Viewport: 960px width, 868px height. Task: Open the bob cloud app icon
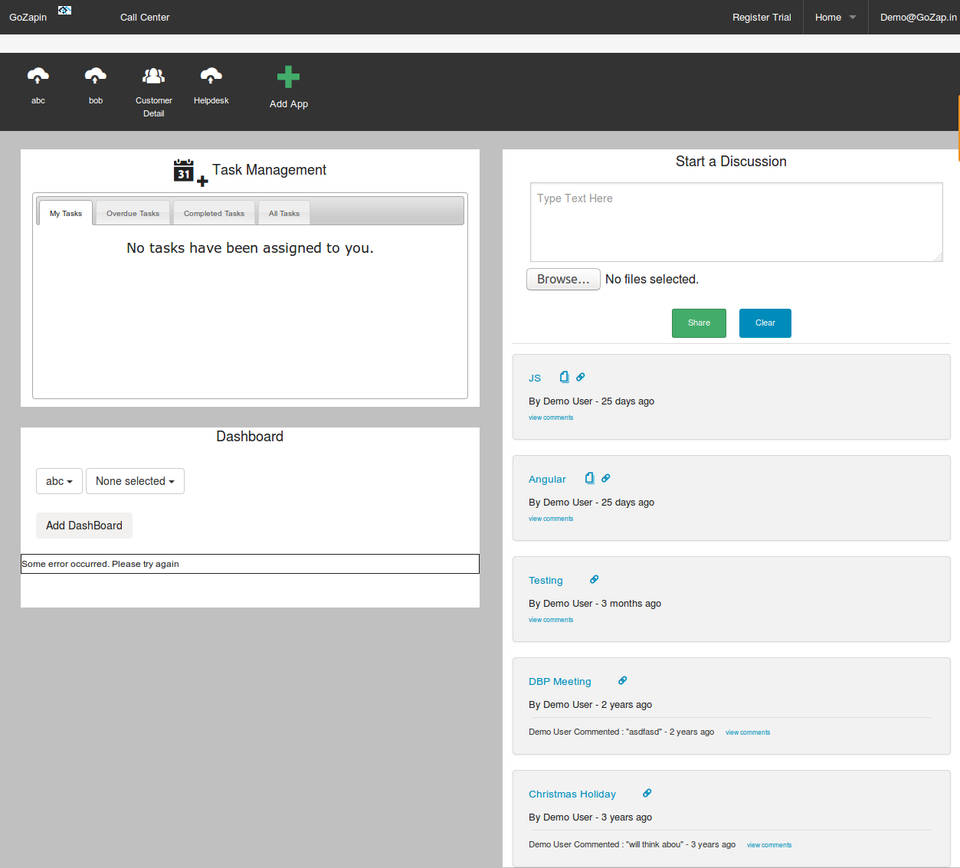tap(95, 77)
